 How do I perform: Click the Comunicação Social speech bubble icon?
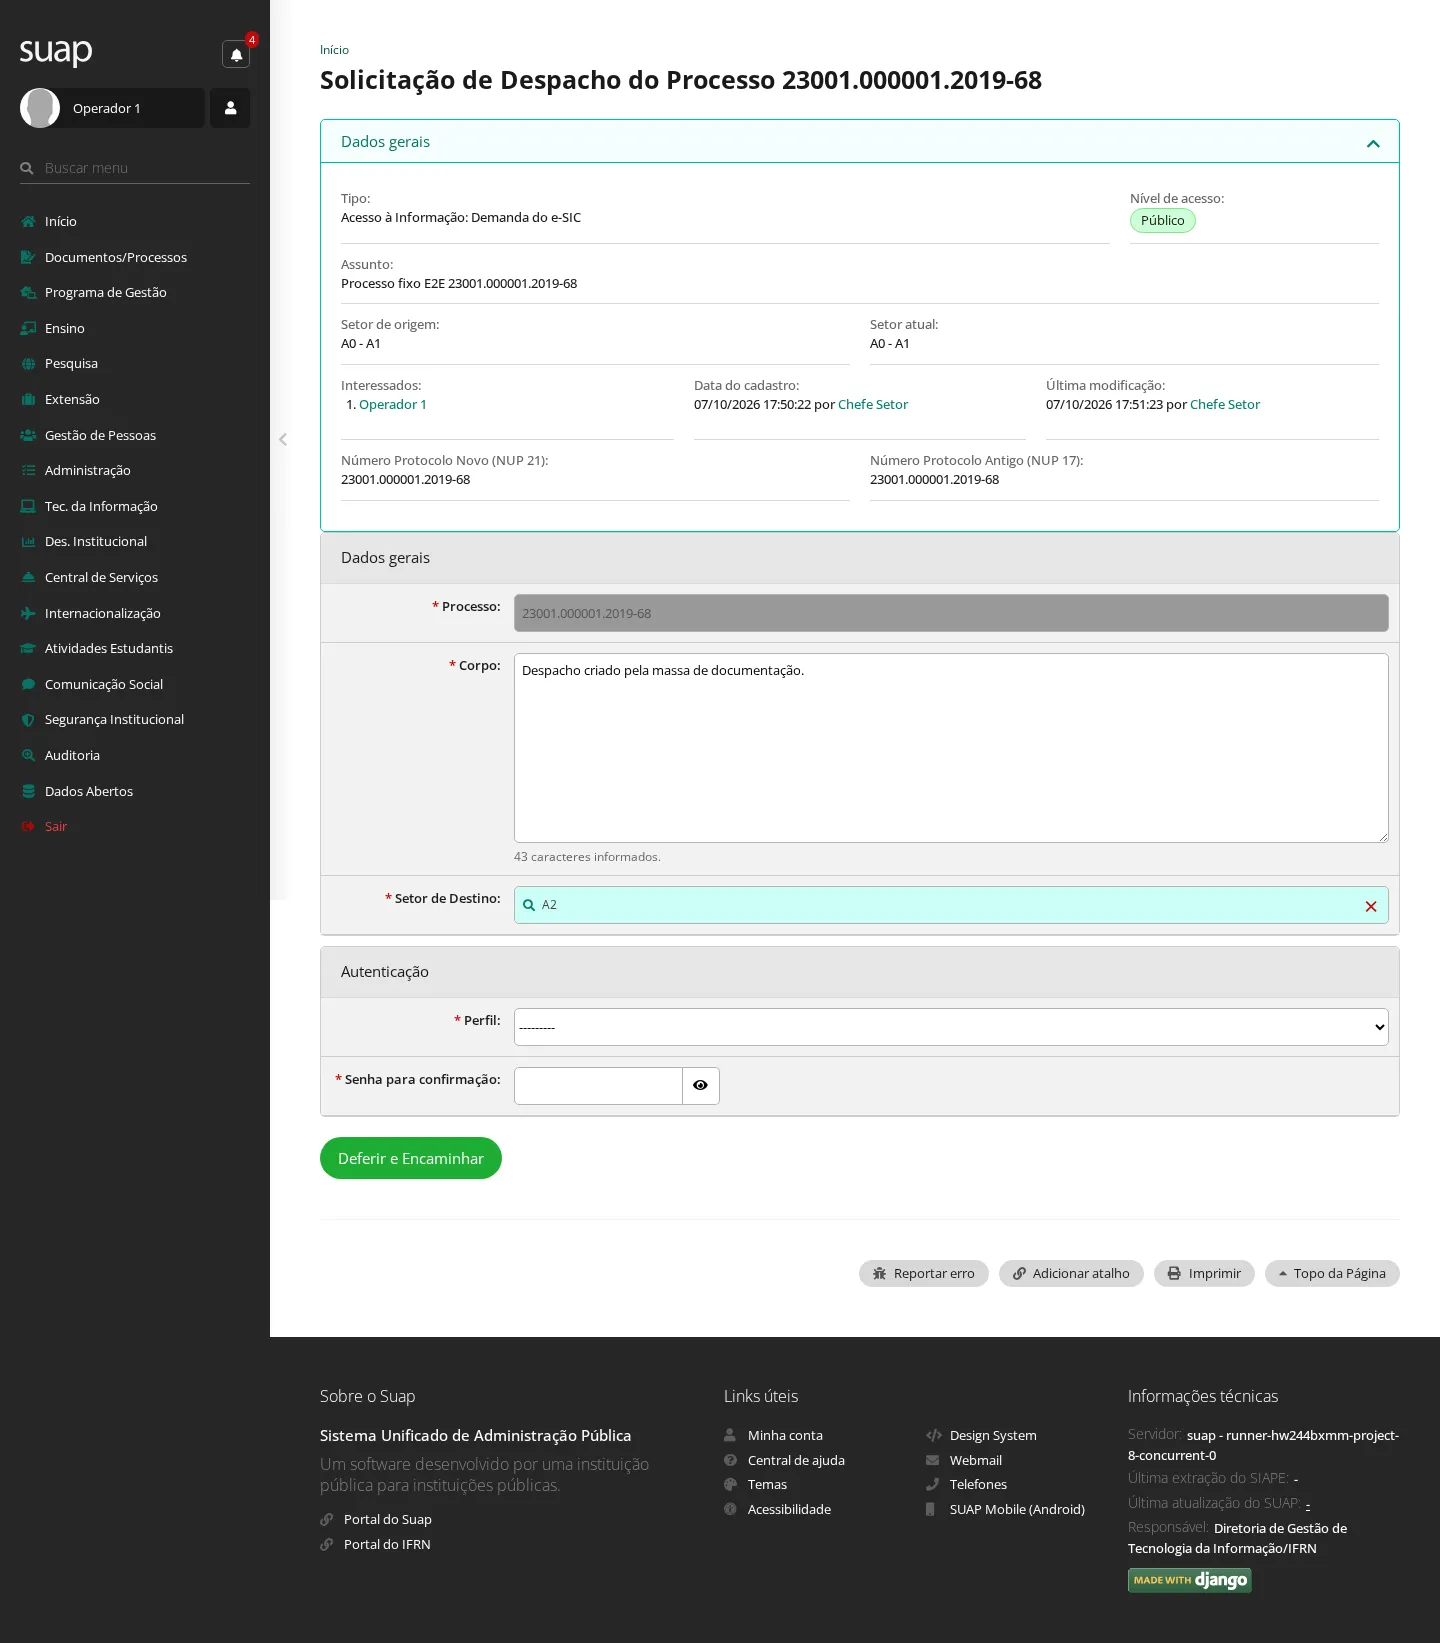[28, 685]
